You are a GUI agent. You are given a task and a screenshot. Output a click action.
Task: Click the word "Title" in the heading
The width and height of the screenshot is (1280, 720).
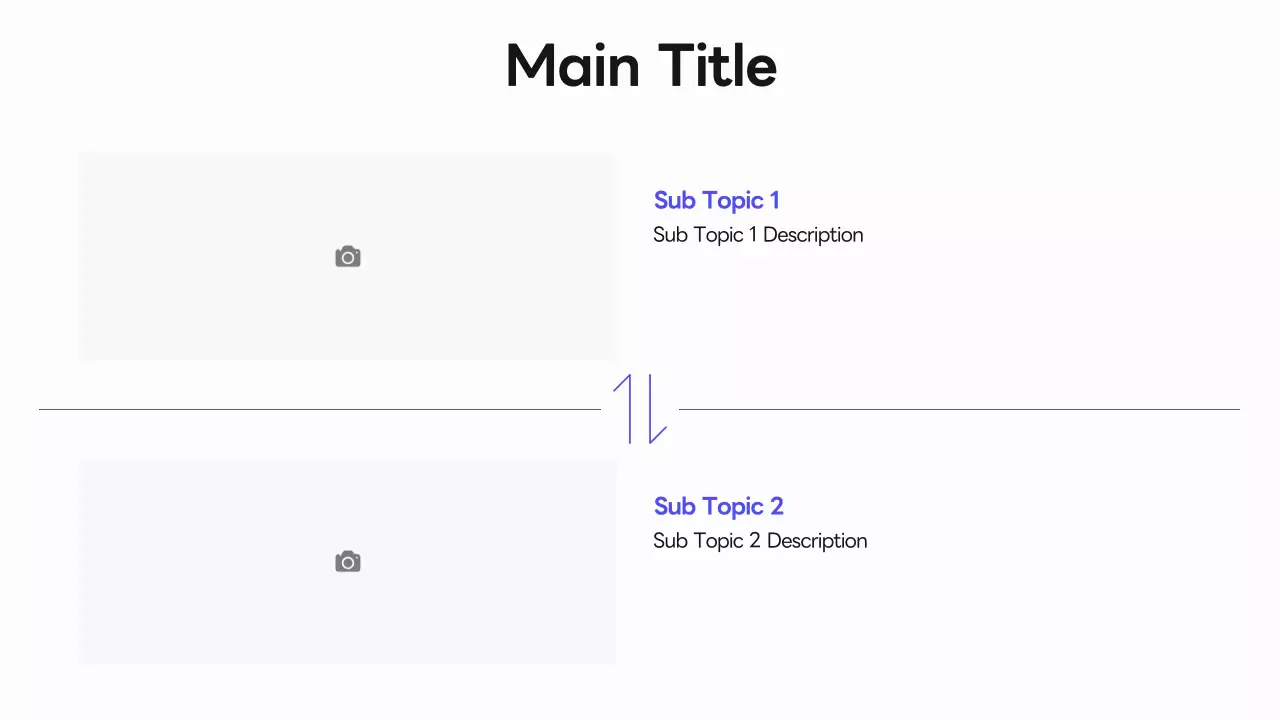(718, 66)
